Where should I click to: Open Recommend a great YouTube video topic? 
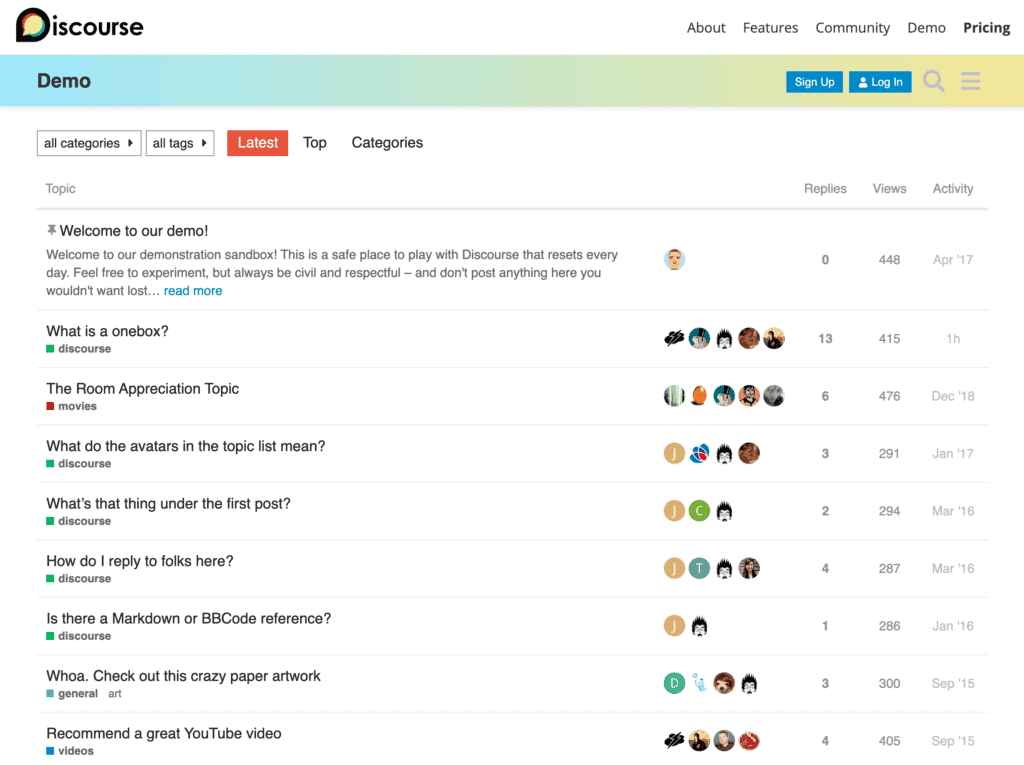[x=163, y=734]
